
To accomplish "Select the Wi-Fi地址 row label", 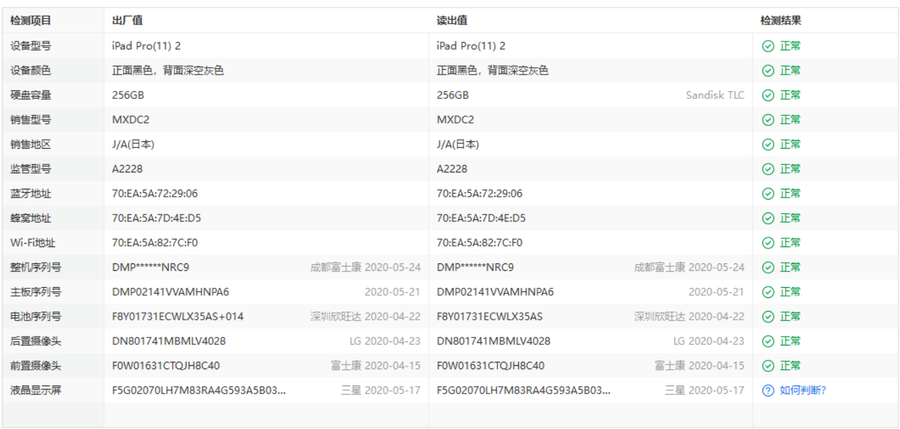I will (x=33, y=243).
